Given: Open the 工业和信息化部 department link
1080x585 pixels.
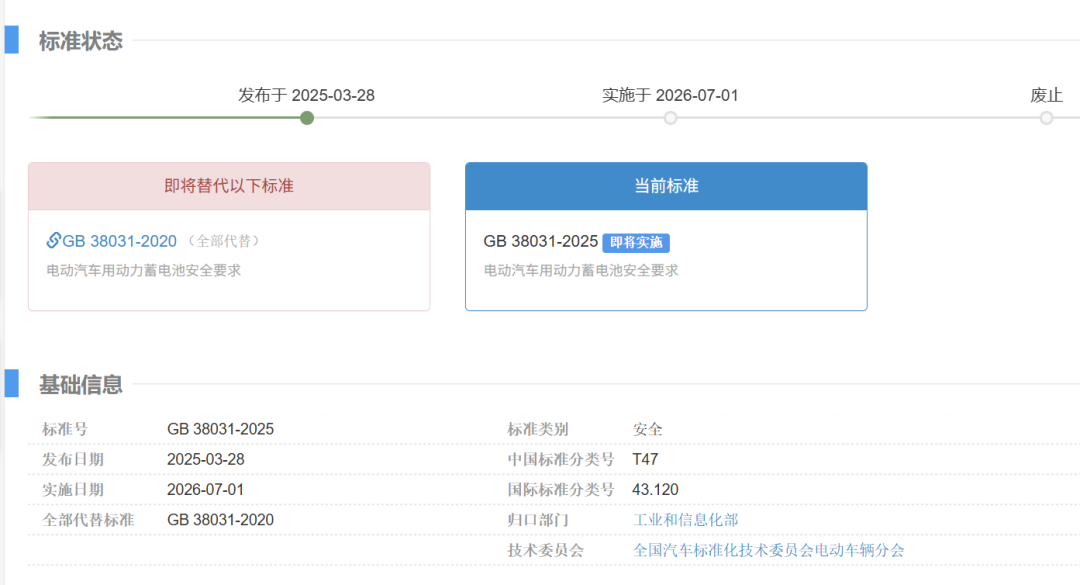Looking at the screenshot, I should [685, 520].
